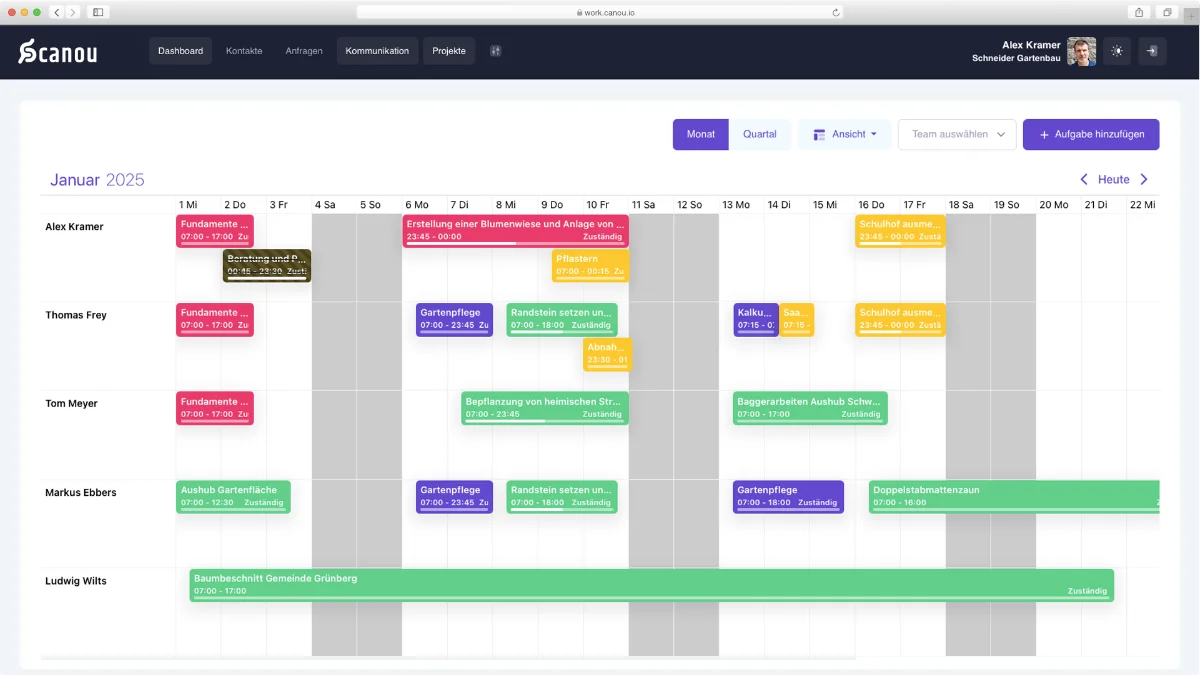The height and width of the screenshot is (680, 1200).
Task: Open the Kontakte menu item
Action: click(x=244, y=51)
